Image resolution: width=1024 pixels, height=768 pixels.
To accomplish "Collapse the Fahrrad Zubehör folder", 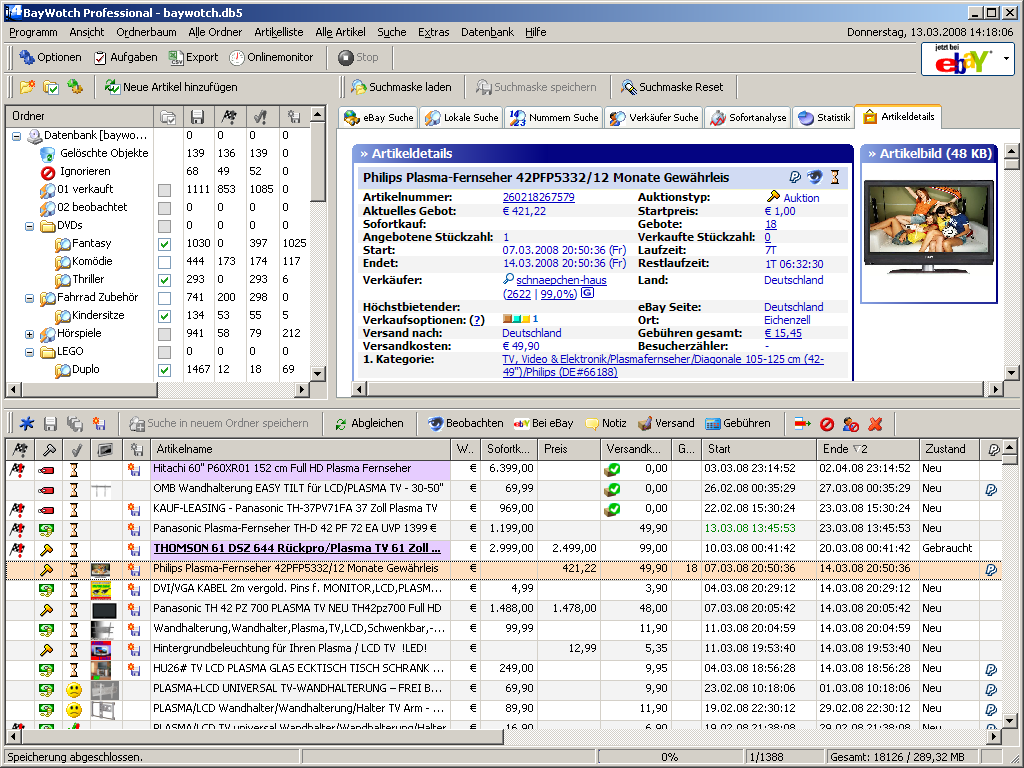I will 29,298.
